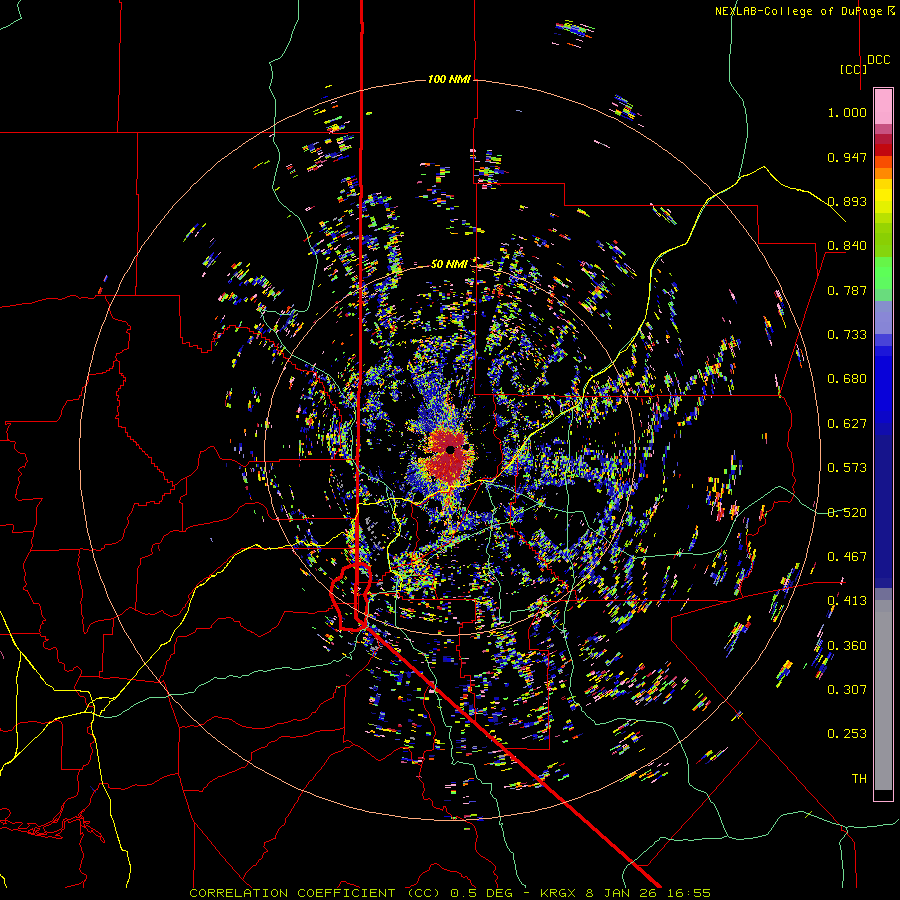Click the TH threshold label

pos(859,779)
